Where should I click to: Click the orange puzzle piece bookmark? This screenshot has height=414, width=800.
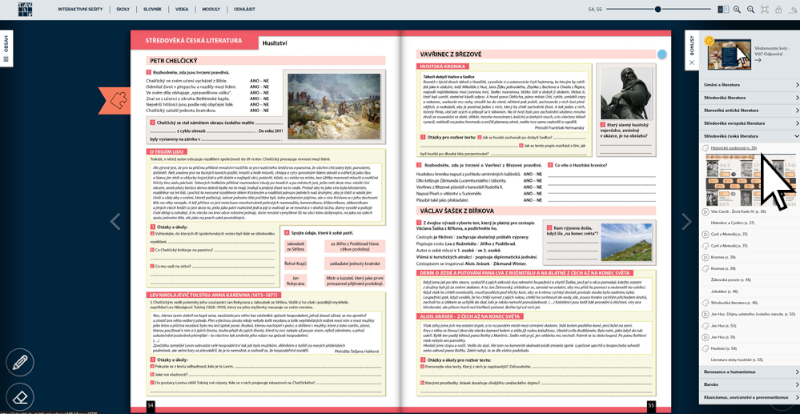click(115, 101)
